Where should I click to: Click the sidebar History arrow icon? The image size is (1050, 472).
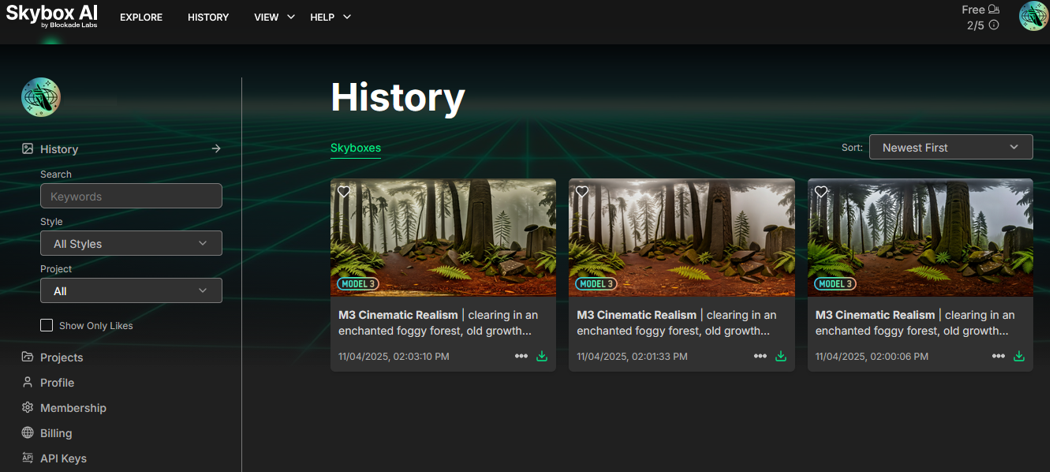(216, 149)
